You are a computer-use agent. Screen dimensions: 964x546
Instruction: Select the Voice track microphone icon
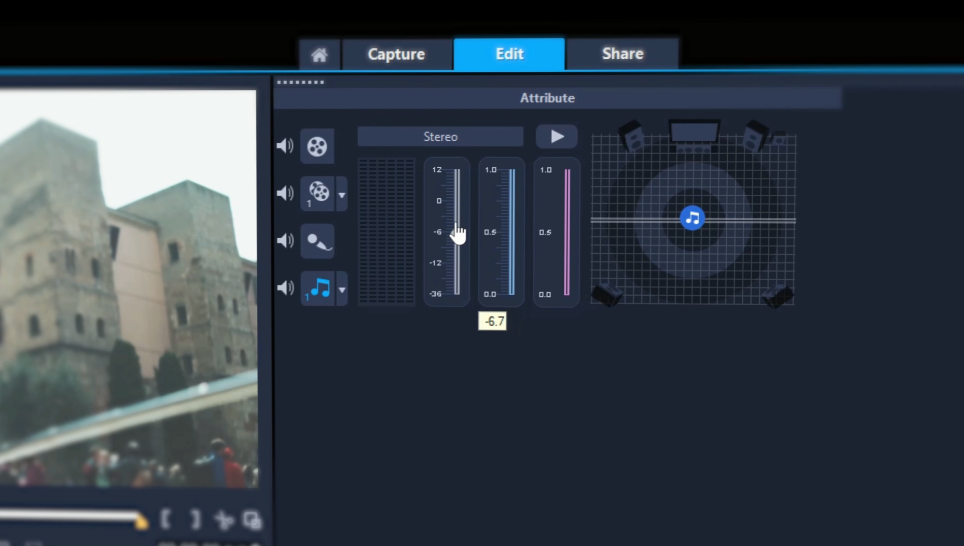pyautogui.click(x=317, y=241)
